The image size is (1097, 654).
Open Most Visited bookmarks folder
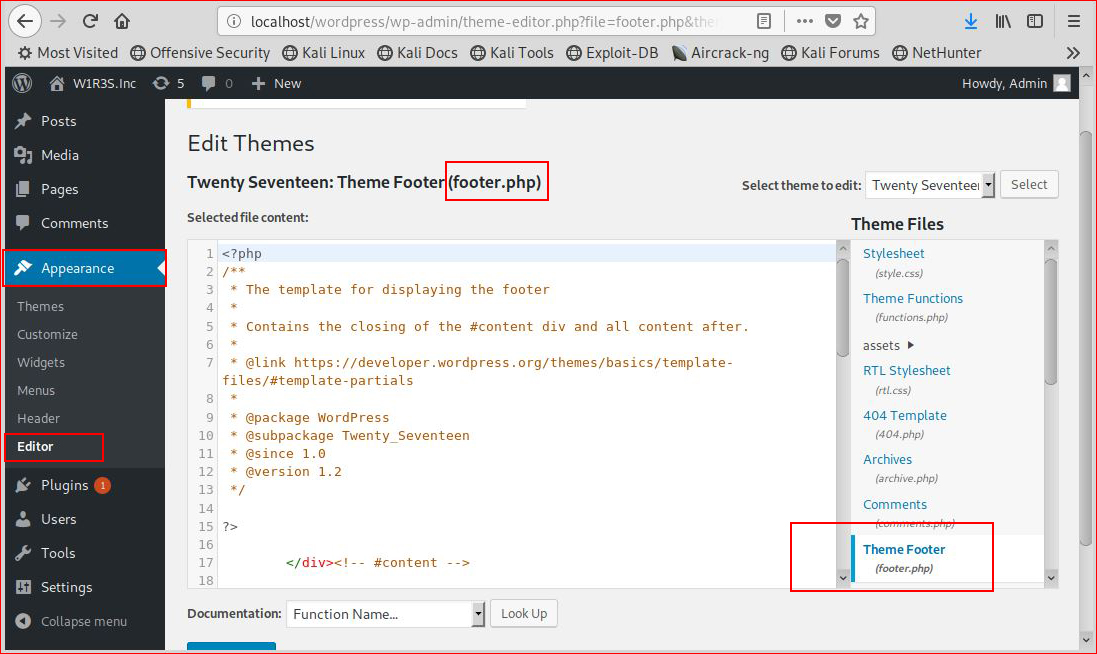68,53
